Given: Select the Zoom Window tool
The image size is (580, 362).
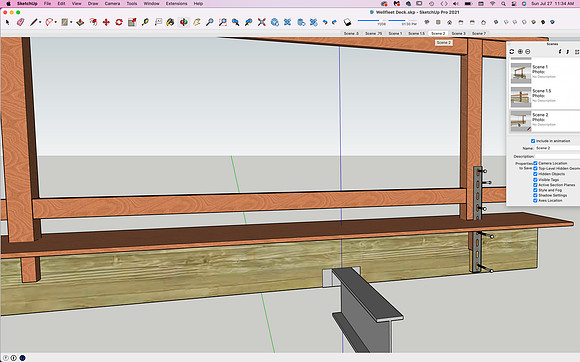Looking at the screenshot, I should click(223, 22).
